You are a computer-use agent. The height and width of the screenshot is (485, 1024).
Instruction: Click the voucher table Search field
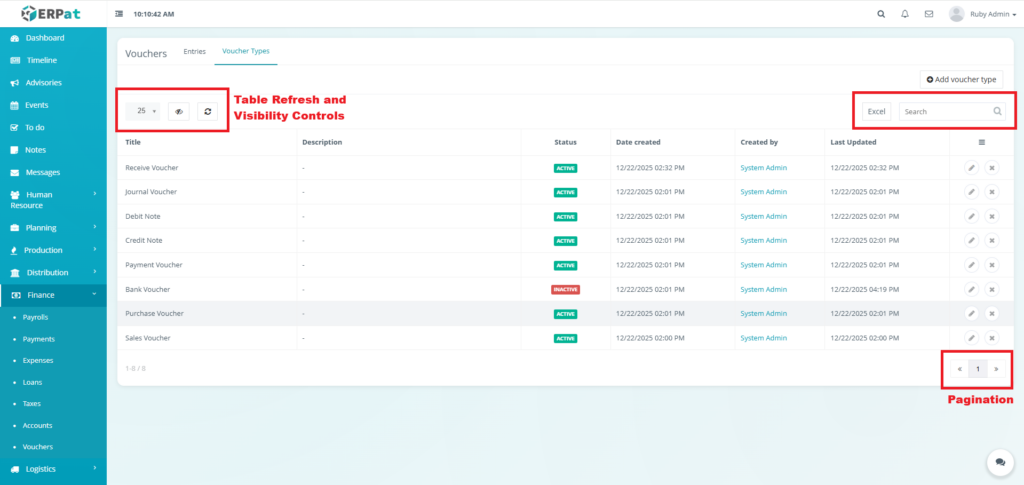(x=945, y=112)
